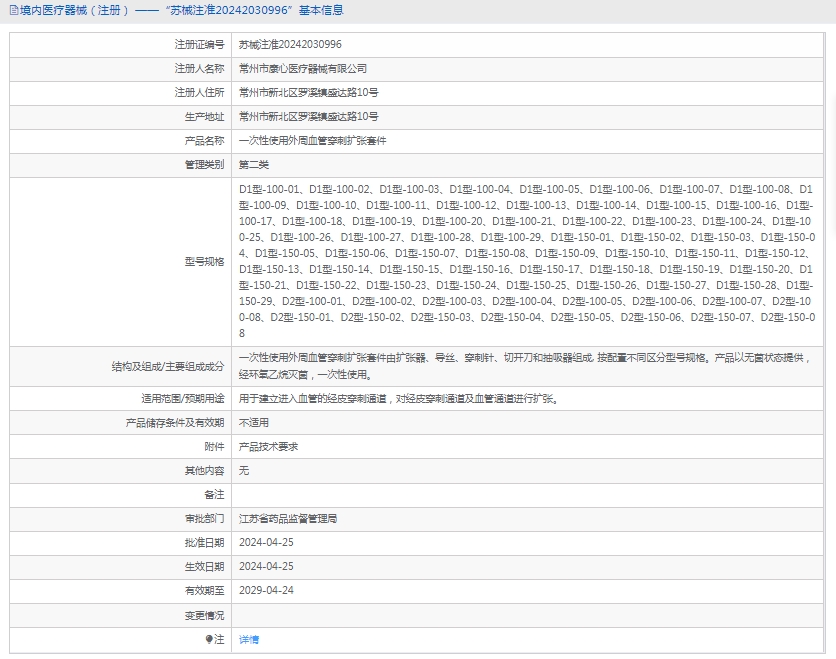
Task: Click the 批准日期 value 2024-04-25
Action: point(266,543)
